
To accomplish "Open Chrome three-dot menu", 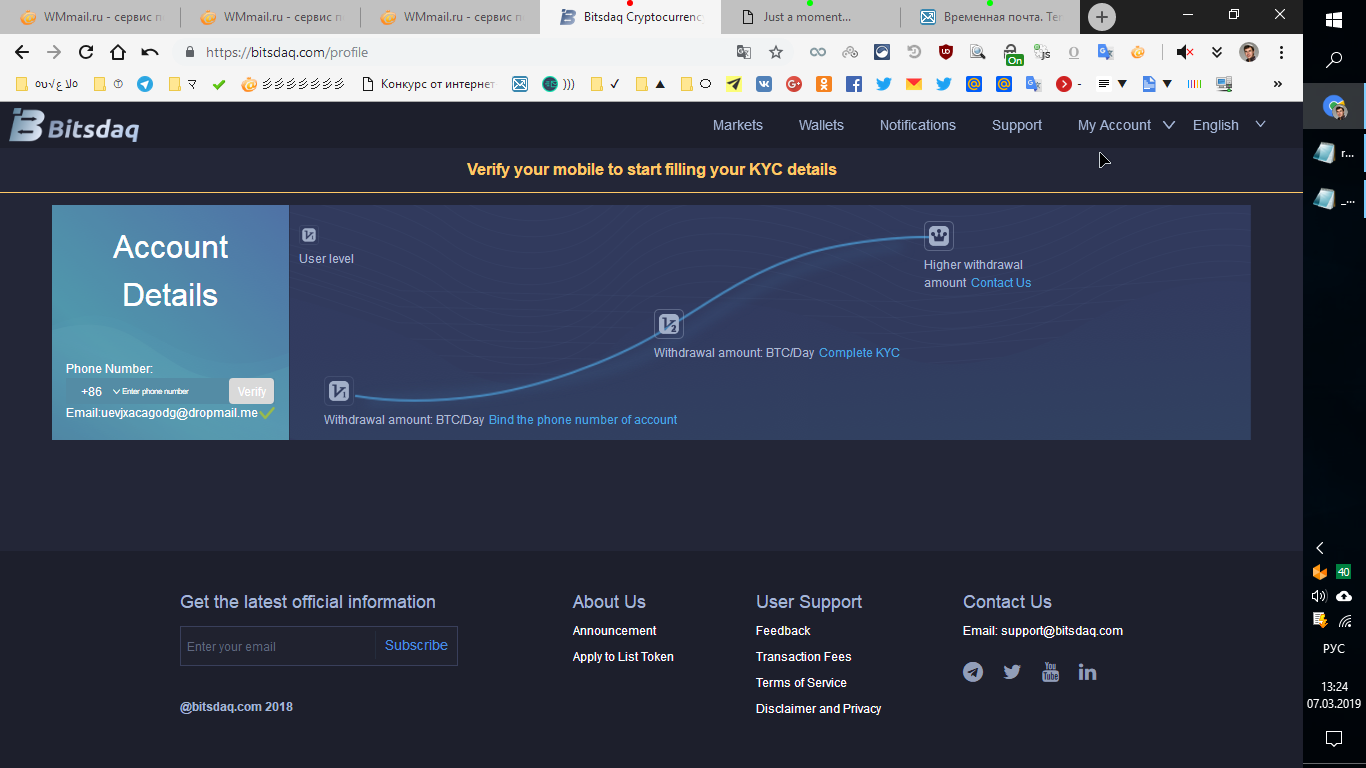I will point(1281,52).
